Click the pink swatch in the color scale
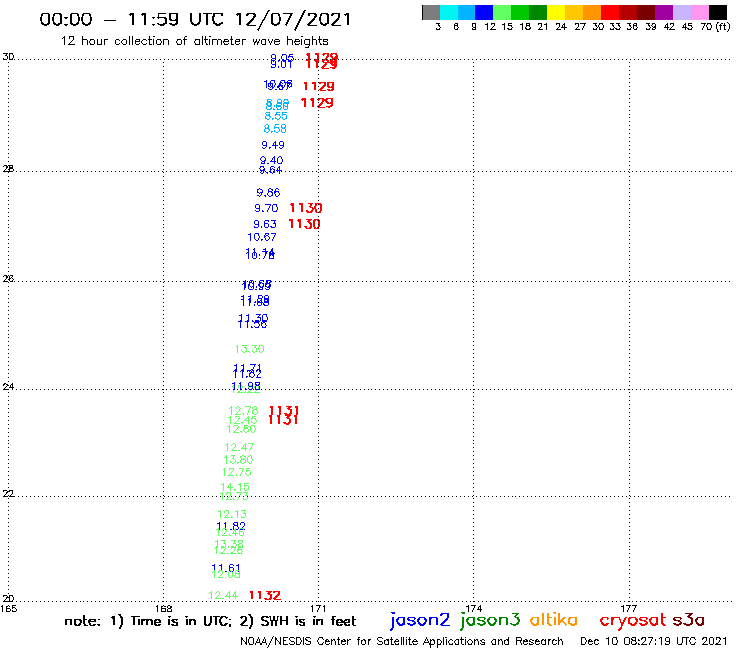Viewport: 740px width, 650px height. click(700, 12)
